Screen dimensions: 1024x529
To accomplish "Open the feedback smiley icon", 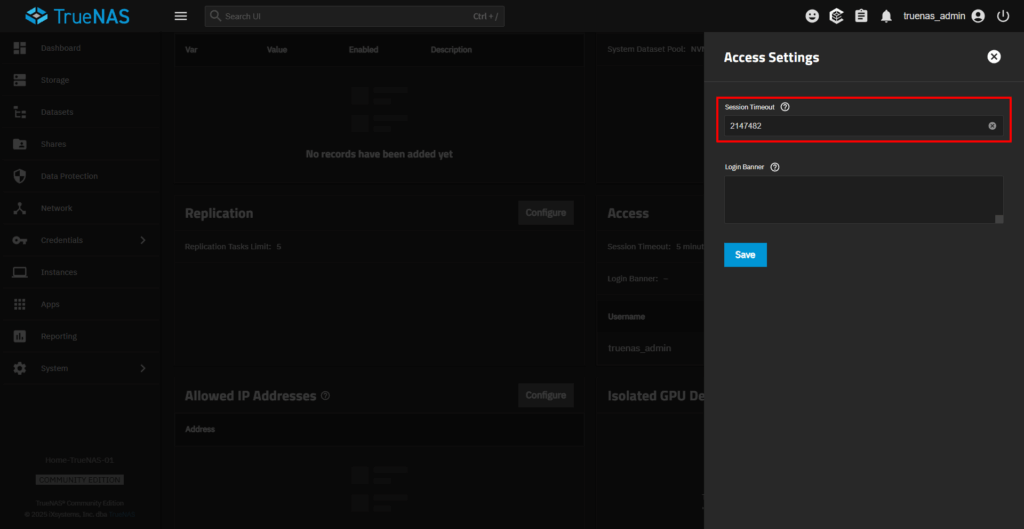I will [x=812, y=16].
